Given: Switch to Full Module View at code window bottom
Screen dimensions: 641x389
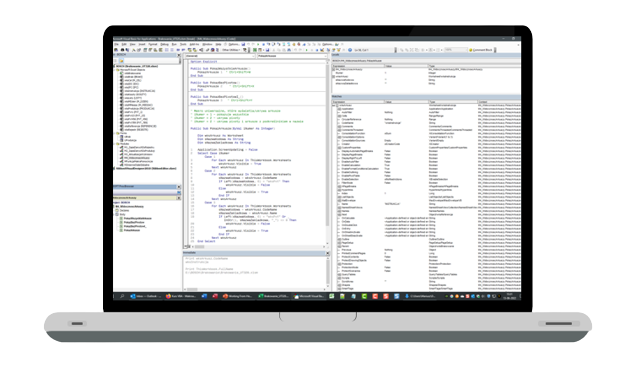Looking at the screenshot, I should (x=189, y=247).
